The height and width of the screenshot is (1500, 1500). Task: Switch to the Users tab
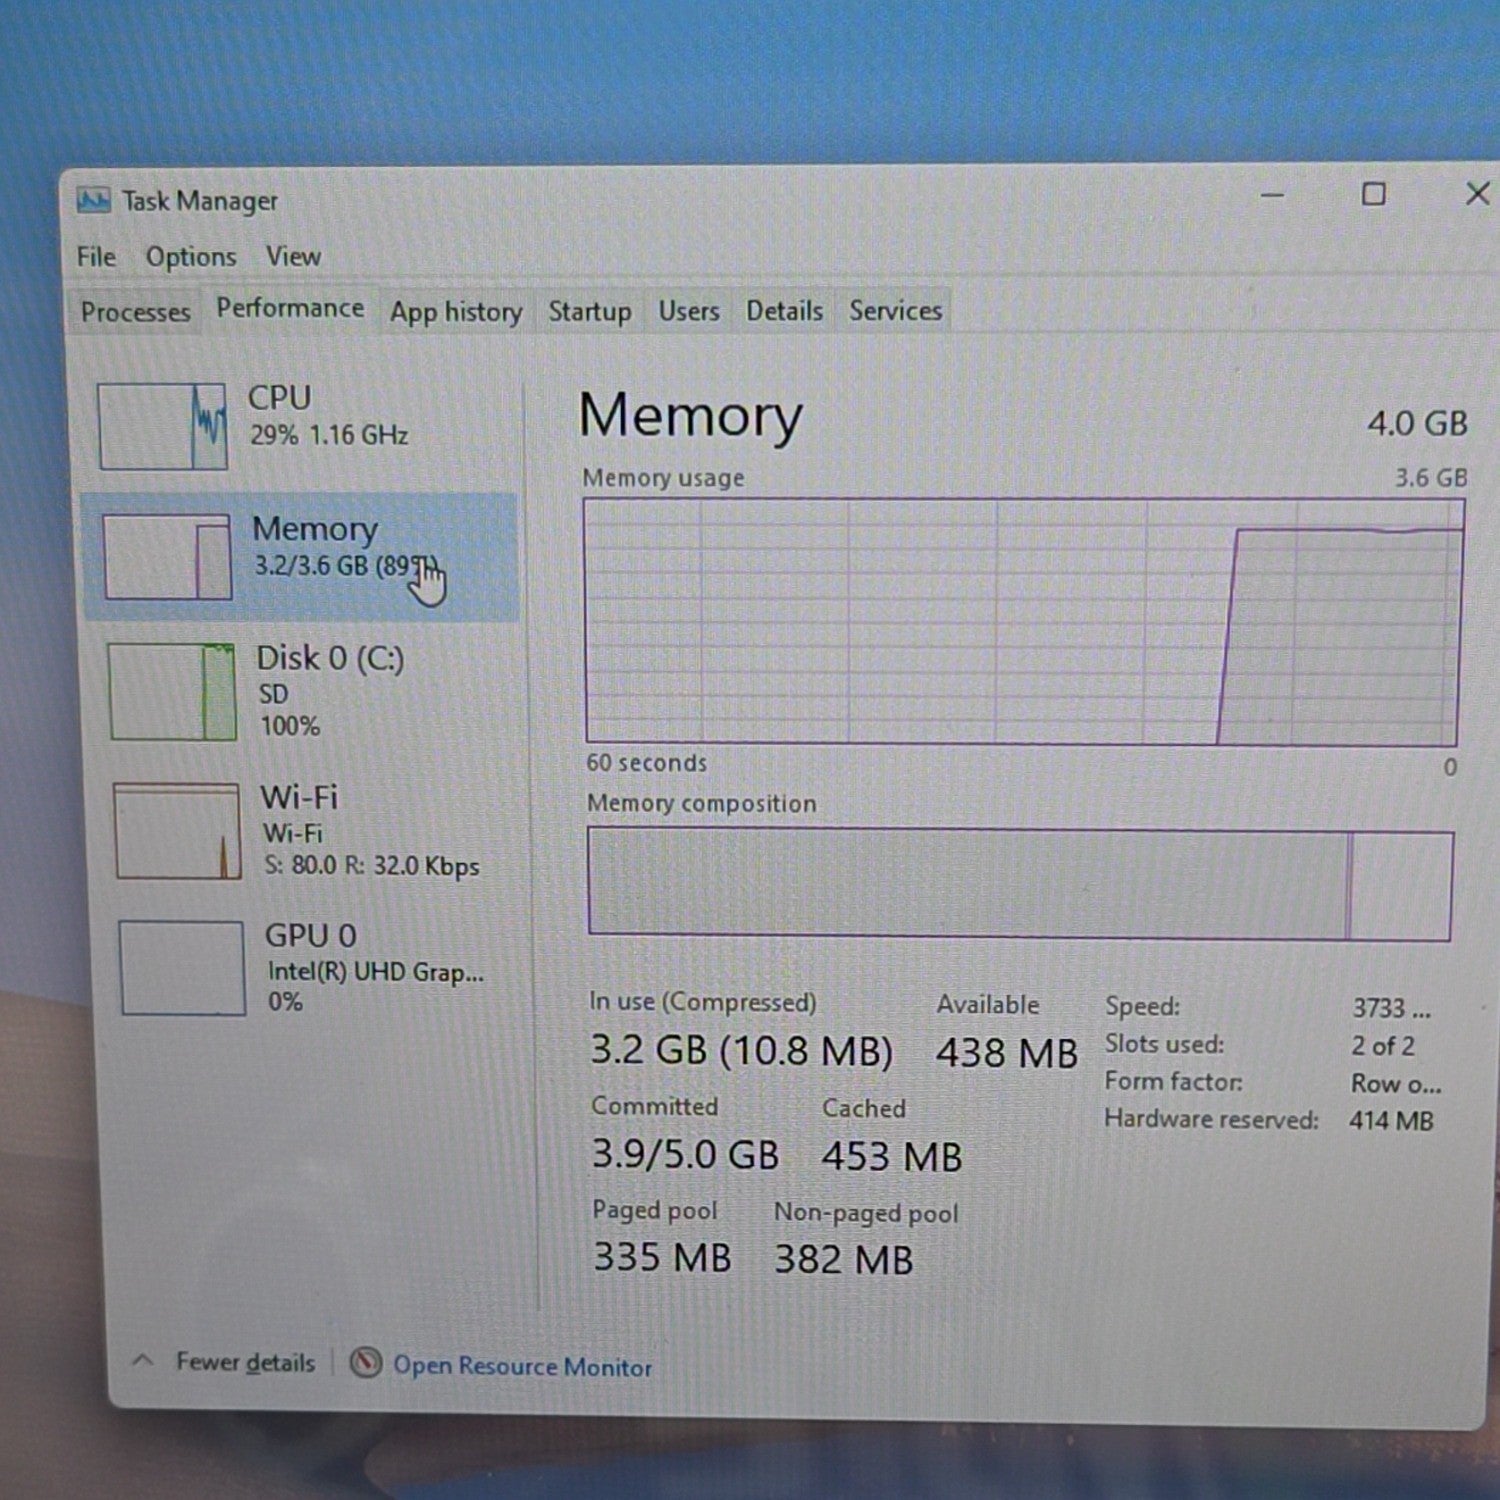coord(688,311)
